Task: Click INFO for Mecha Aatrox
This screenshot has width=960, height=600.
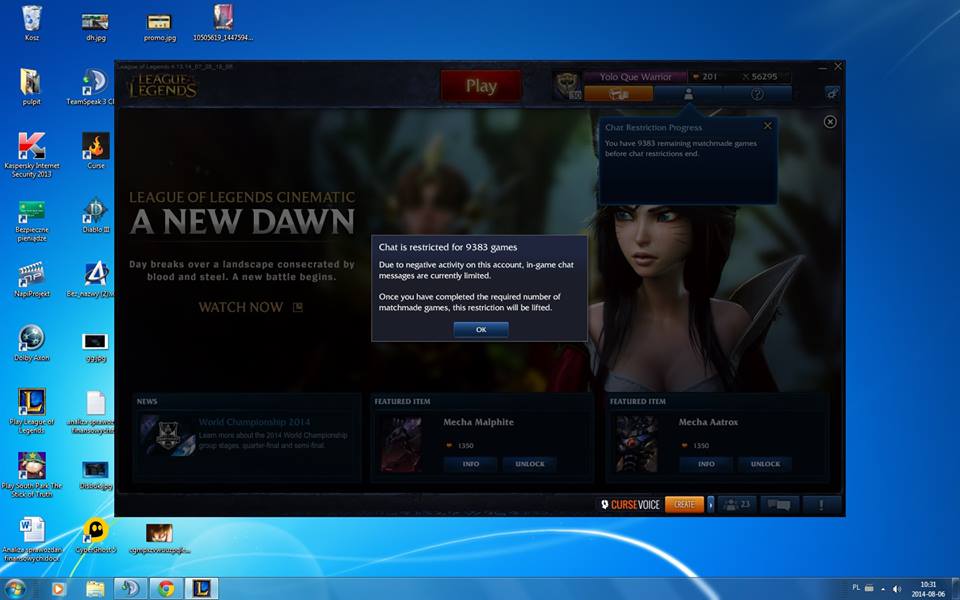Action: (706, 464)
